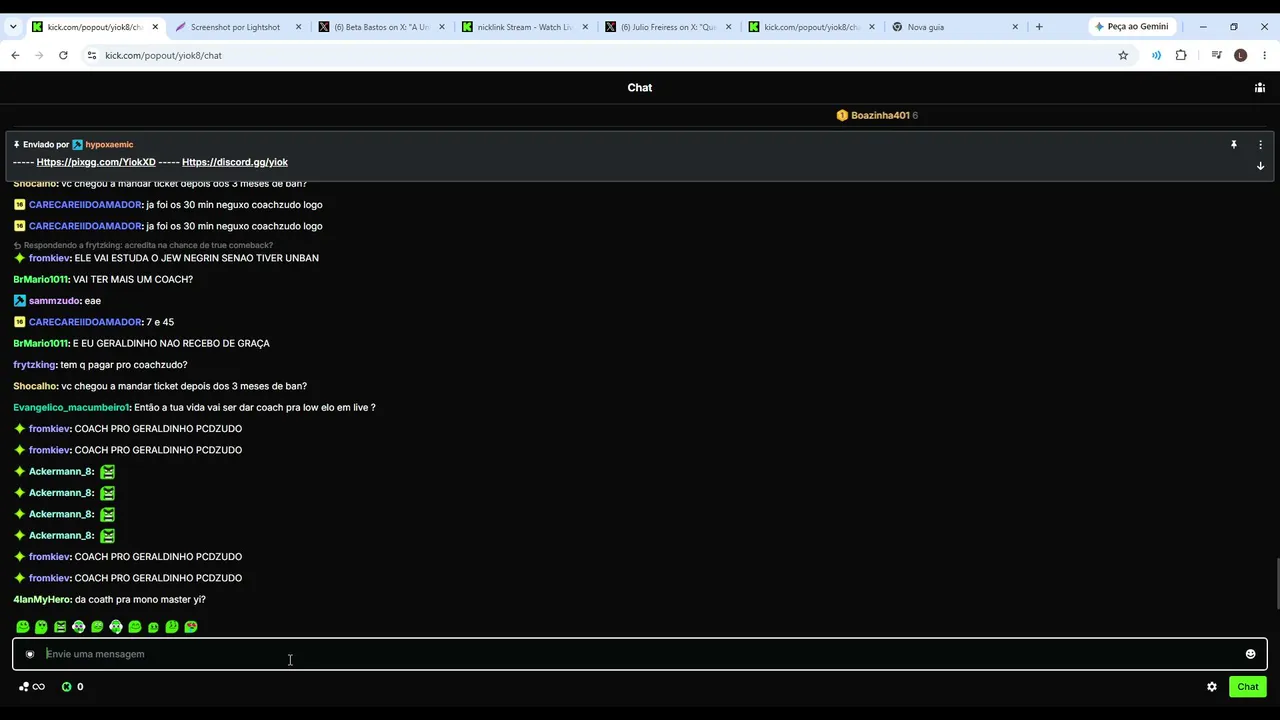
Task: Click the green Chat send button
Action: pos(1248,687)
